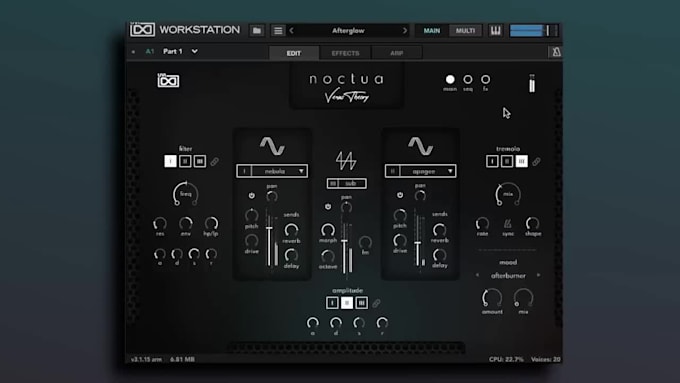680x383 pixels.
Task: Click the 'Voices: 20' status text
Action: point(546,359)
